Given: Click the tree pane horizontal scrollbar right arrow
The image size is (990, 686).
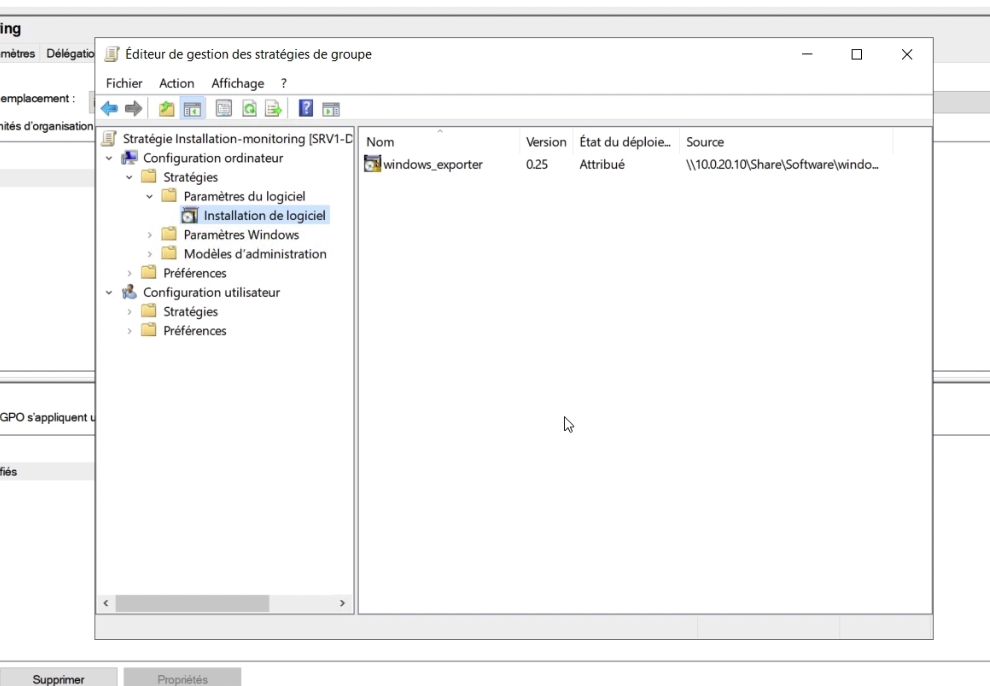Looking at the screenshot, I should pyautogui.click(x=342, y=604).
